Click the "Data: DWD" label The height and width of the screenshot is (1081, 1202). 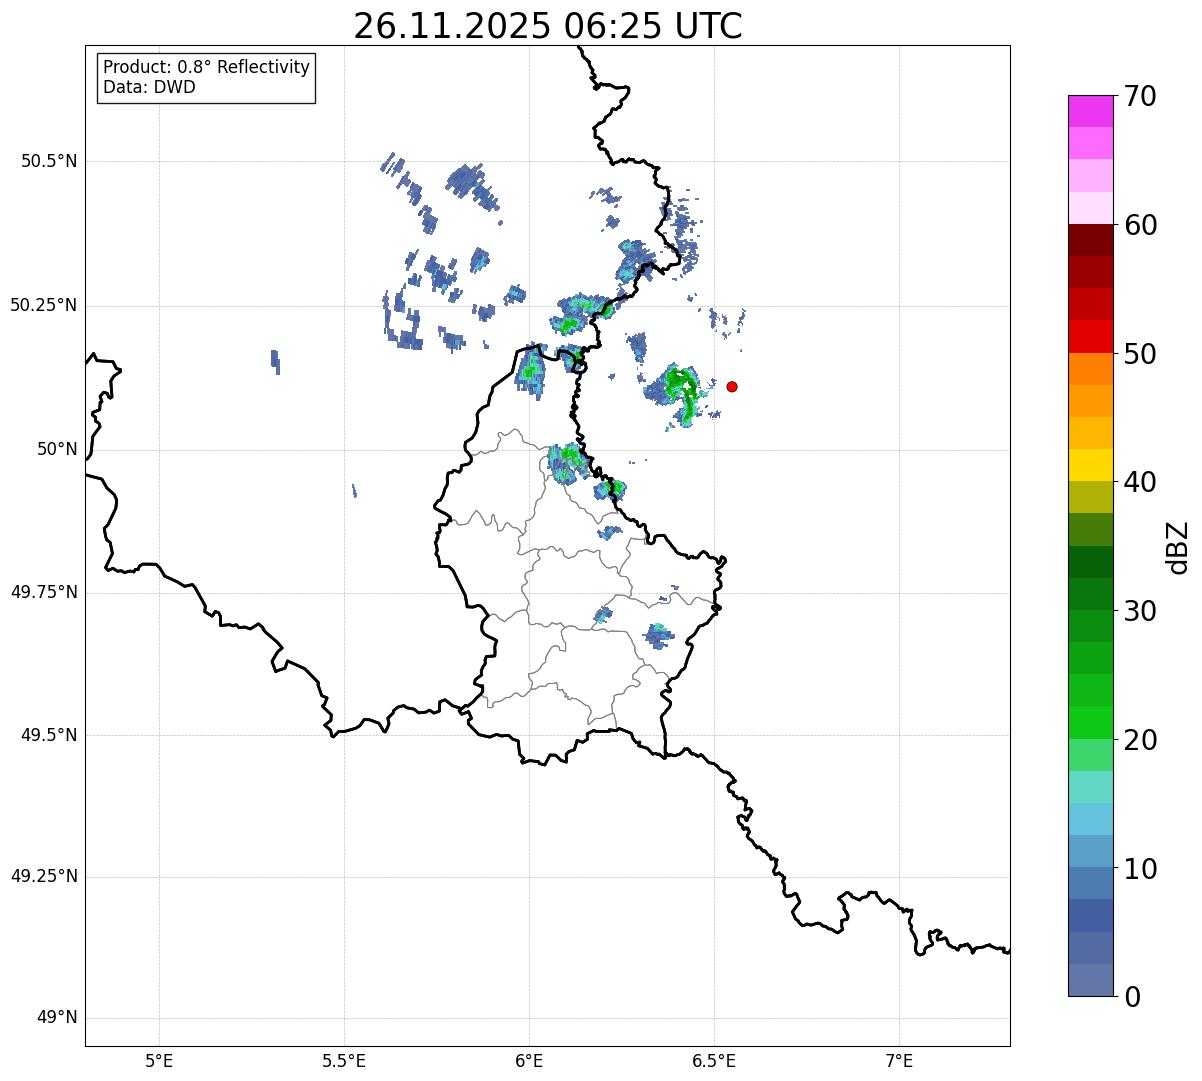pos(149,87)
